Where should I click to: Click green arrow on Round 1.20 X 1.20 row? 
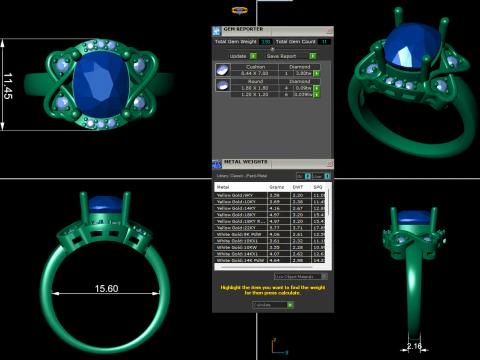click(317, 95)
